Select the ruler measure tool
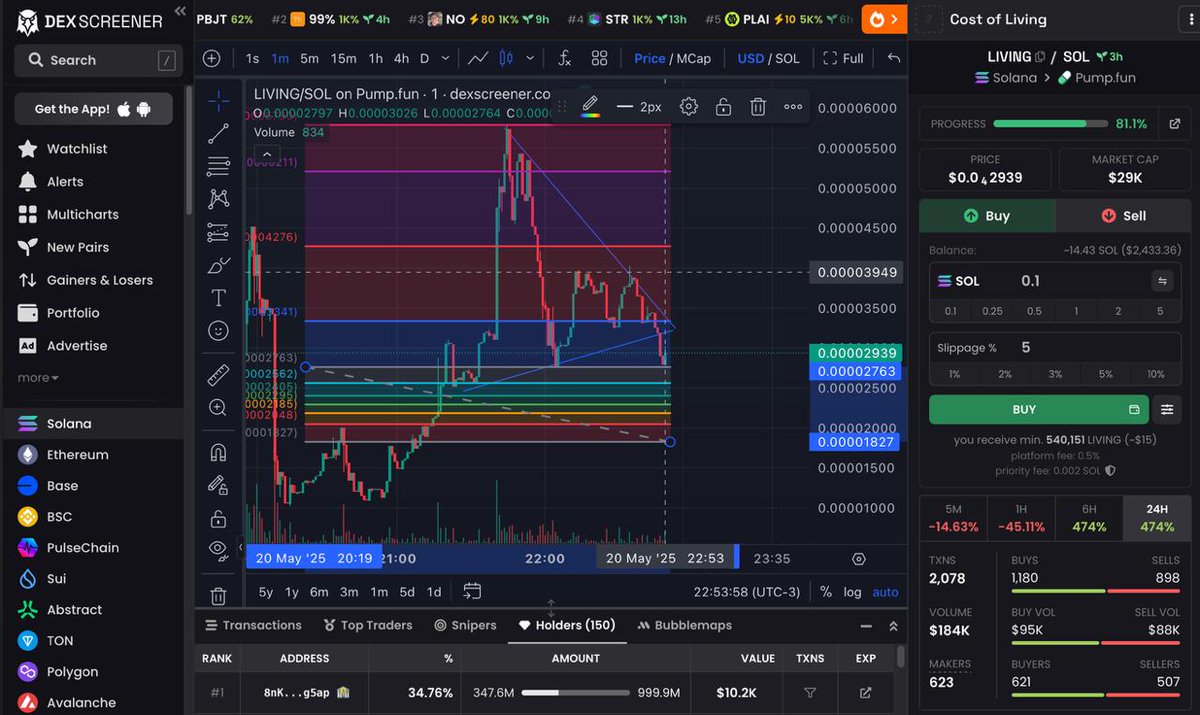This screenshot has height=715, width=1200. click(x=218, y=375)
